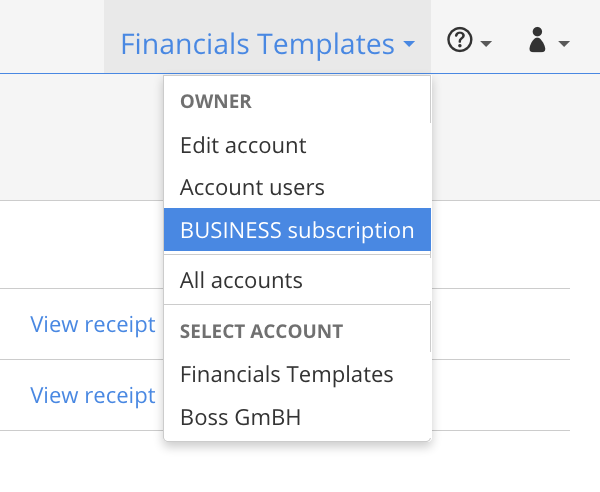Click empty navbar area left of account title
The height and width of the screenshot is (492, 600).
pyautogui.click(x=50, y=36)
